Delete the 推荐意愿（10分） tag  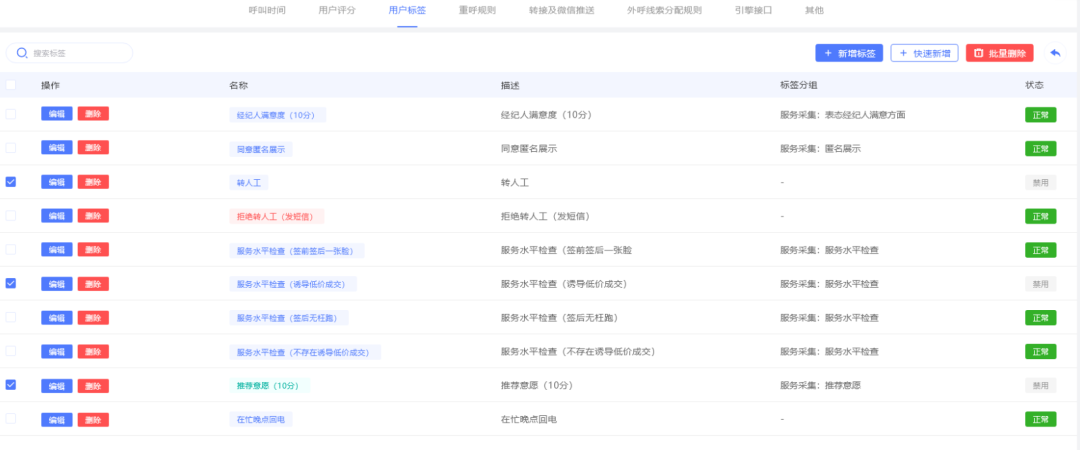[93, 385]
